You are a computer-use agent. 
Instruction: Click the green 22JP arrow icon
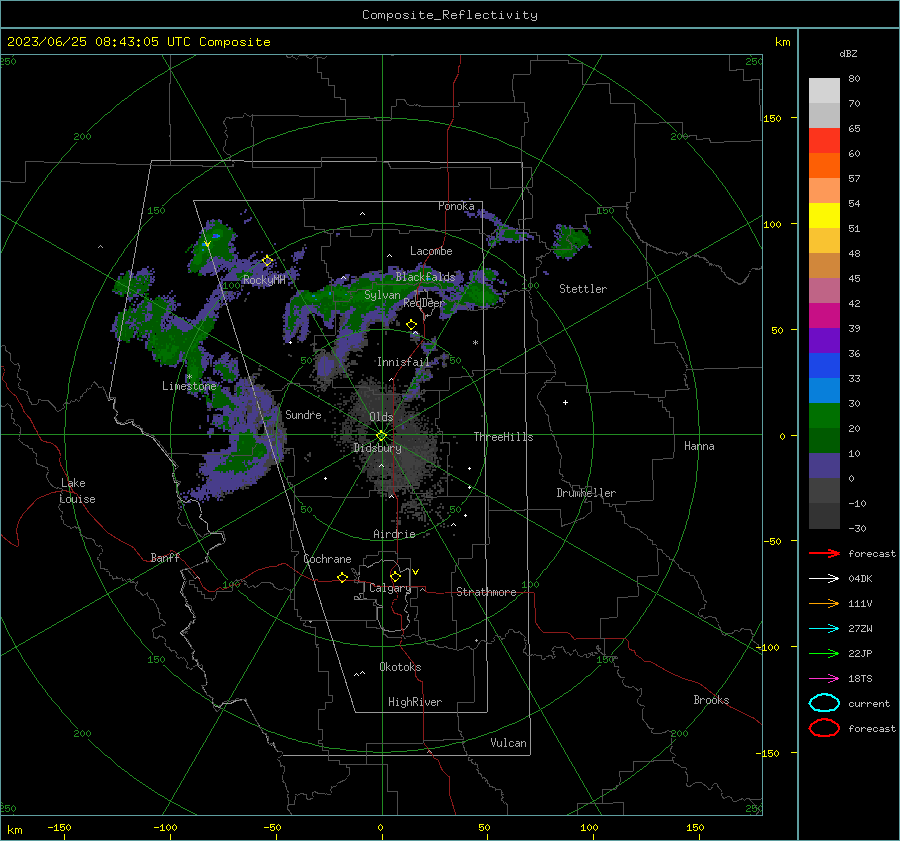click(x=824, y=653)
